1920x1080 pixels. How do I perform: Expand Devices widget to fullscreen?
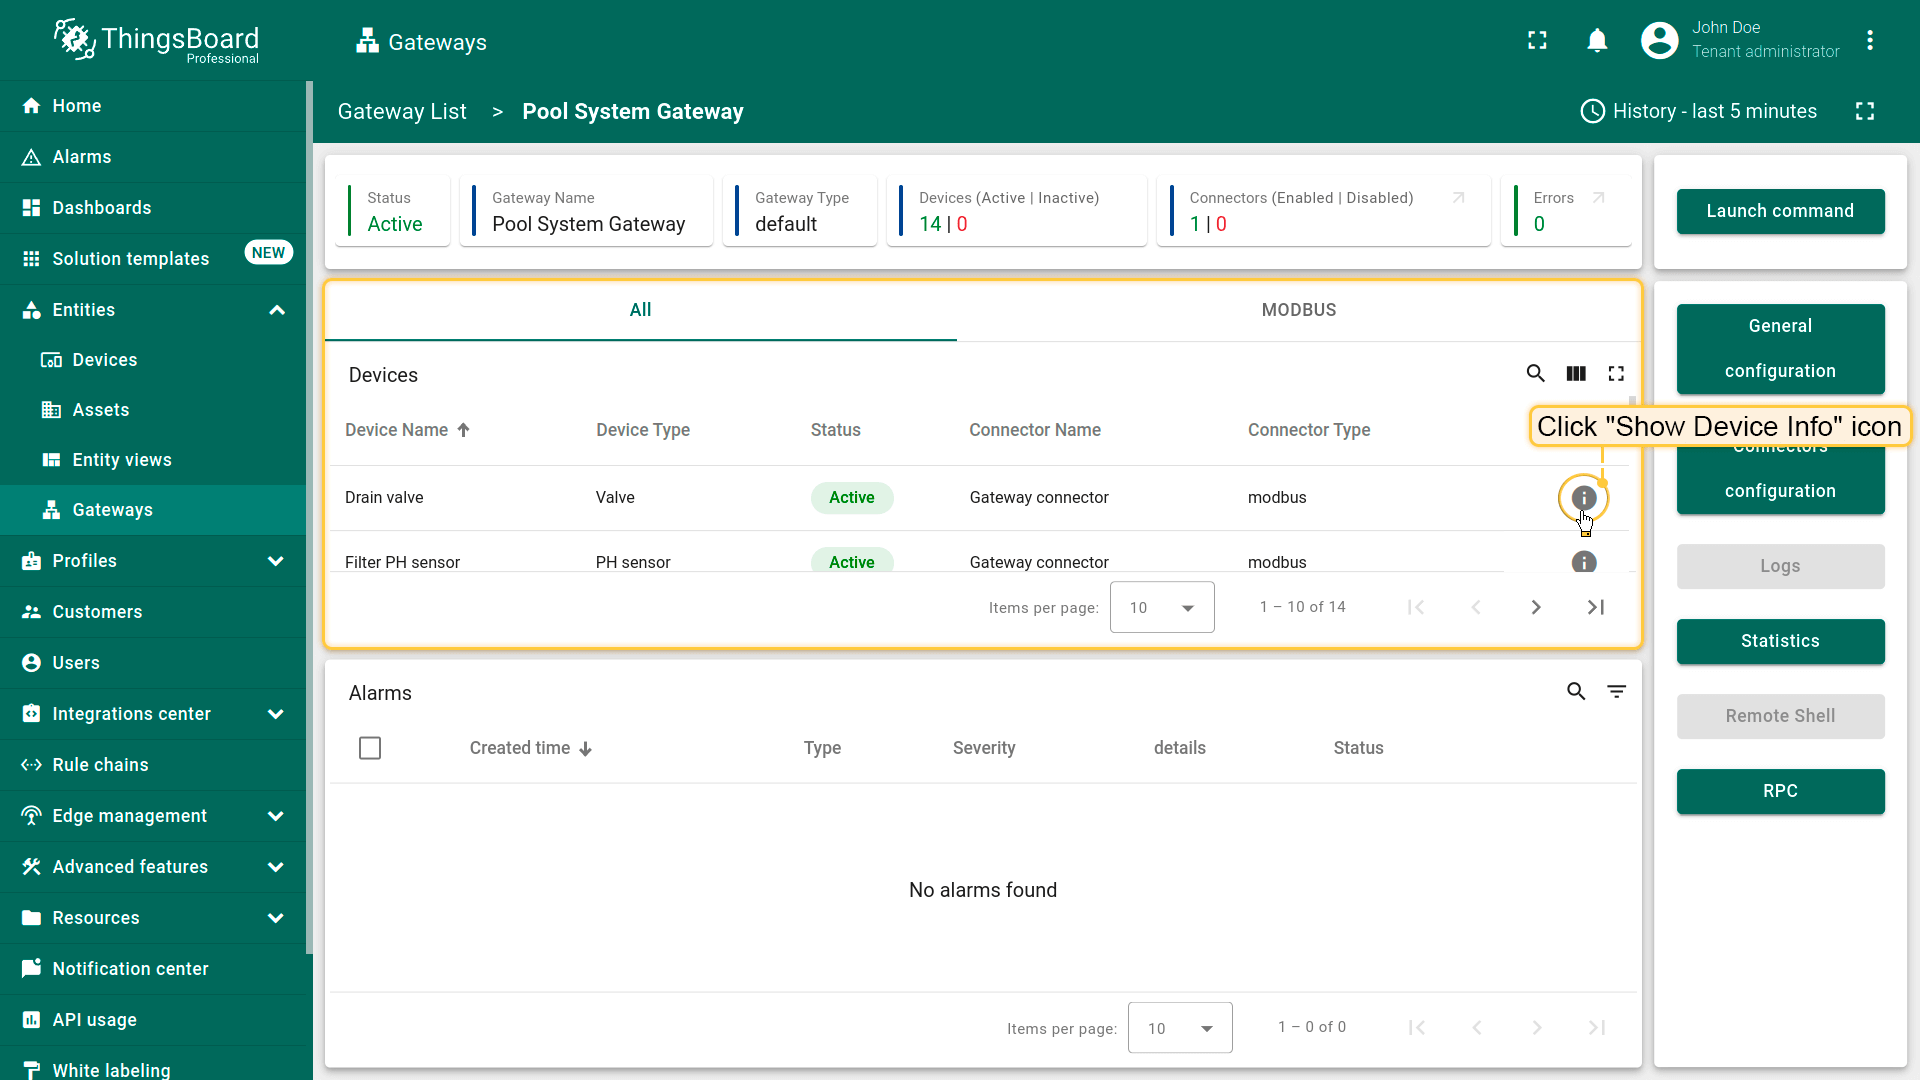tap(1616, 374)
